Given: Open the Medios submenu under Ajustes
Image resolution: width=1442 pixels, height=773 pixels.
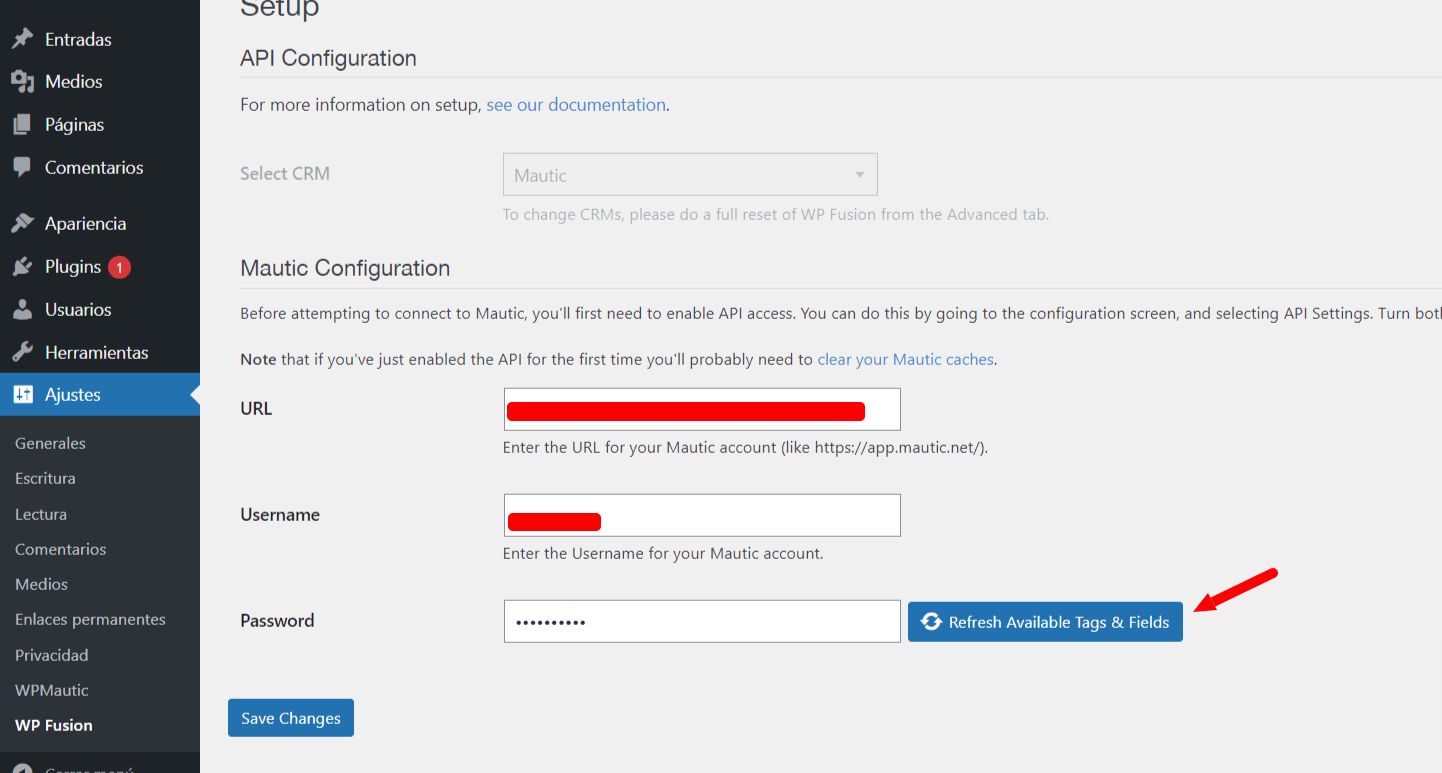Looking at the screenshot, I should click(41, 584).
